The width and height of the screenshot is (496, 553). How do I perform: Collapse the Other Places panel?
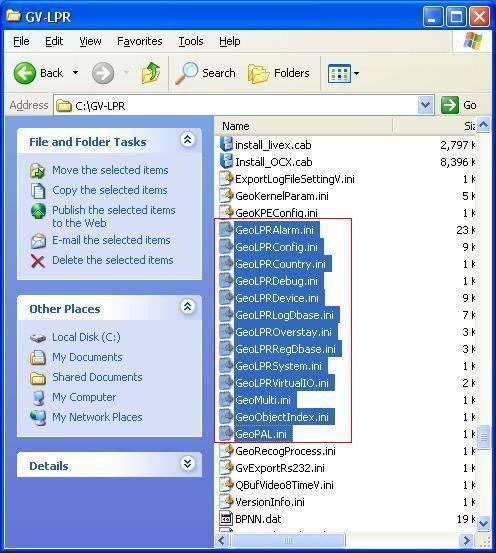187,306
